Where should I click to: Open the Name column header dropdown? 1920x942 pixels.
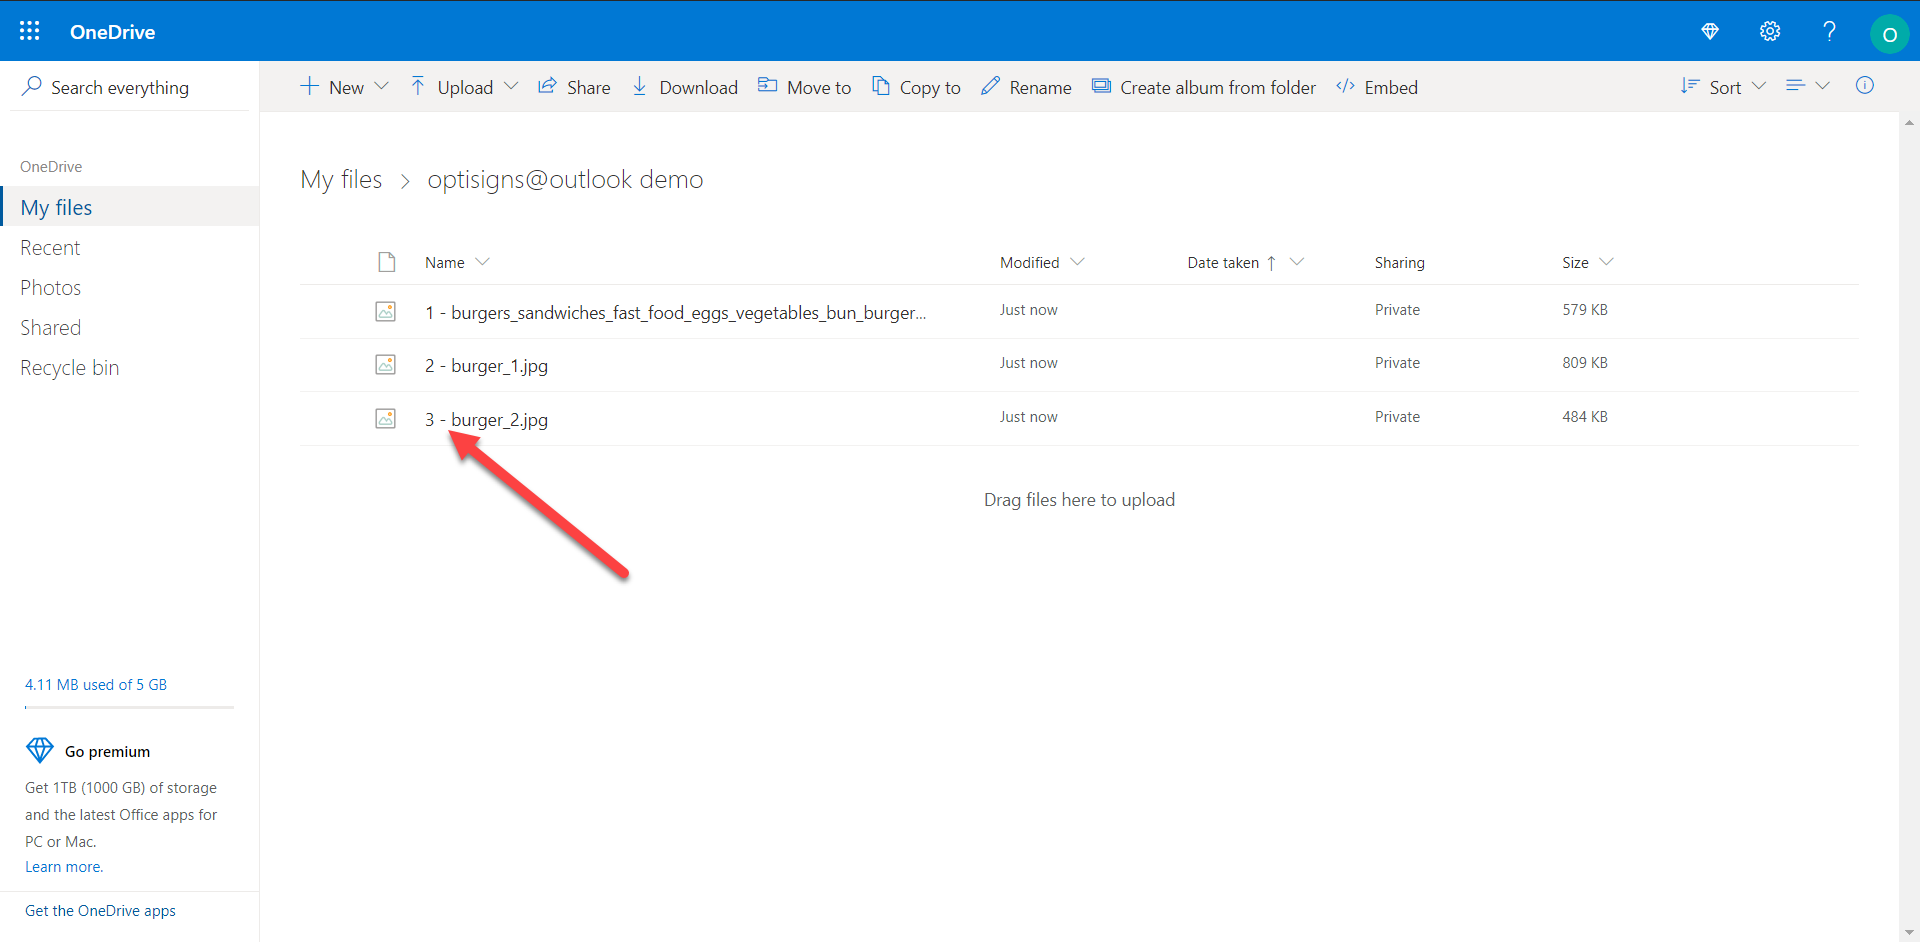pyautogui.click(x=457, y=262)
